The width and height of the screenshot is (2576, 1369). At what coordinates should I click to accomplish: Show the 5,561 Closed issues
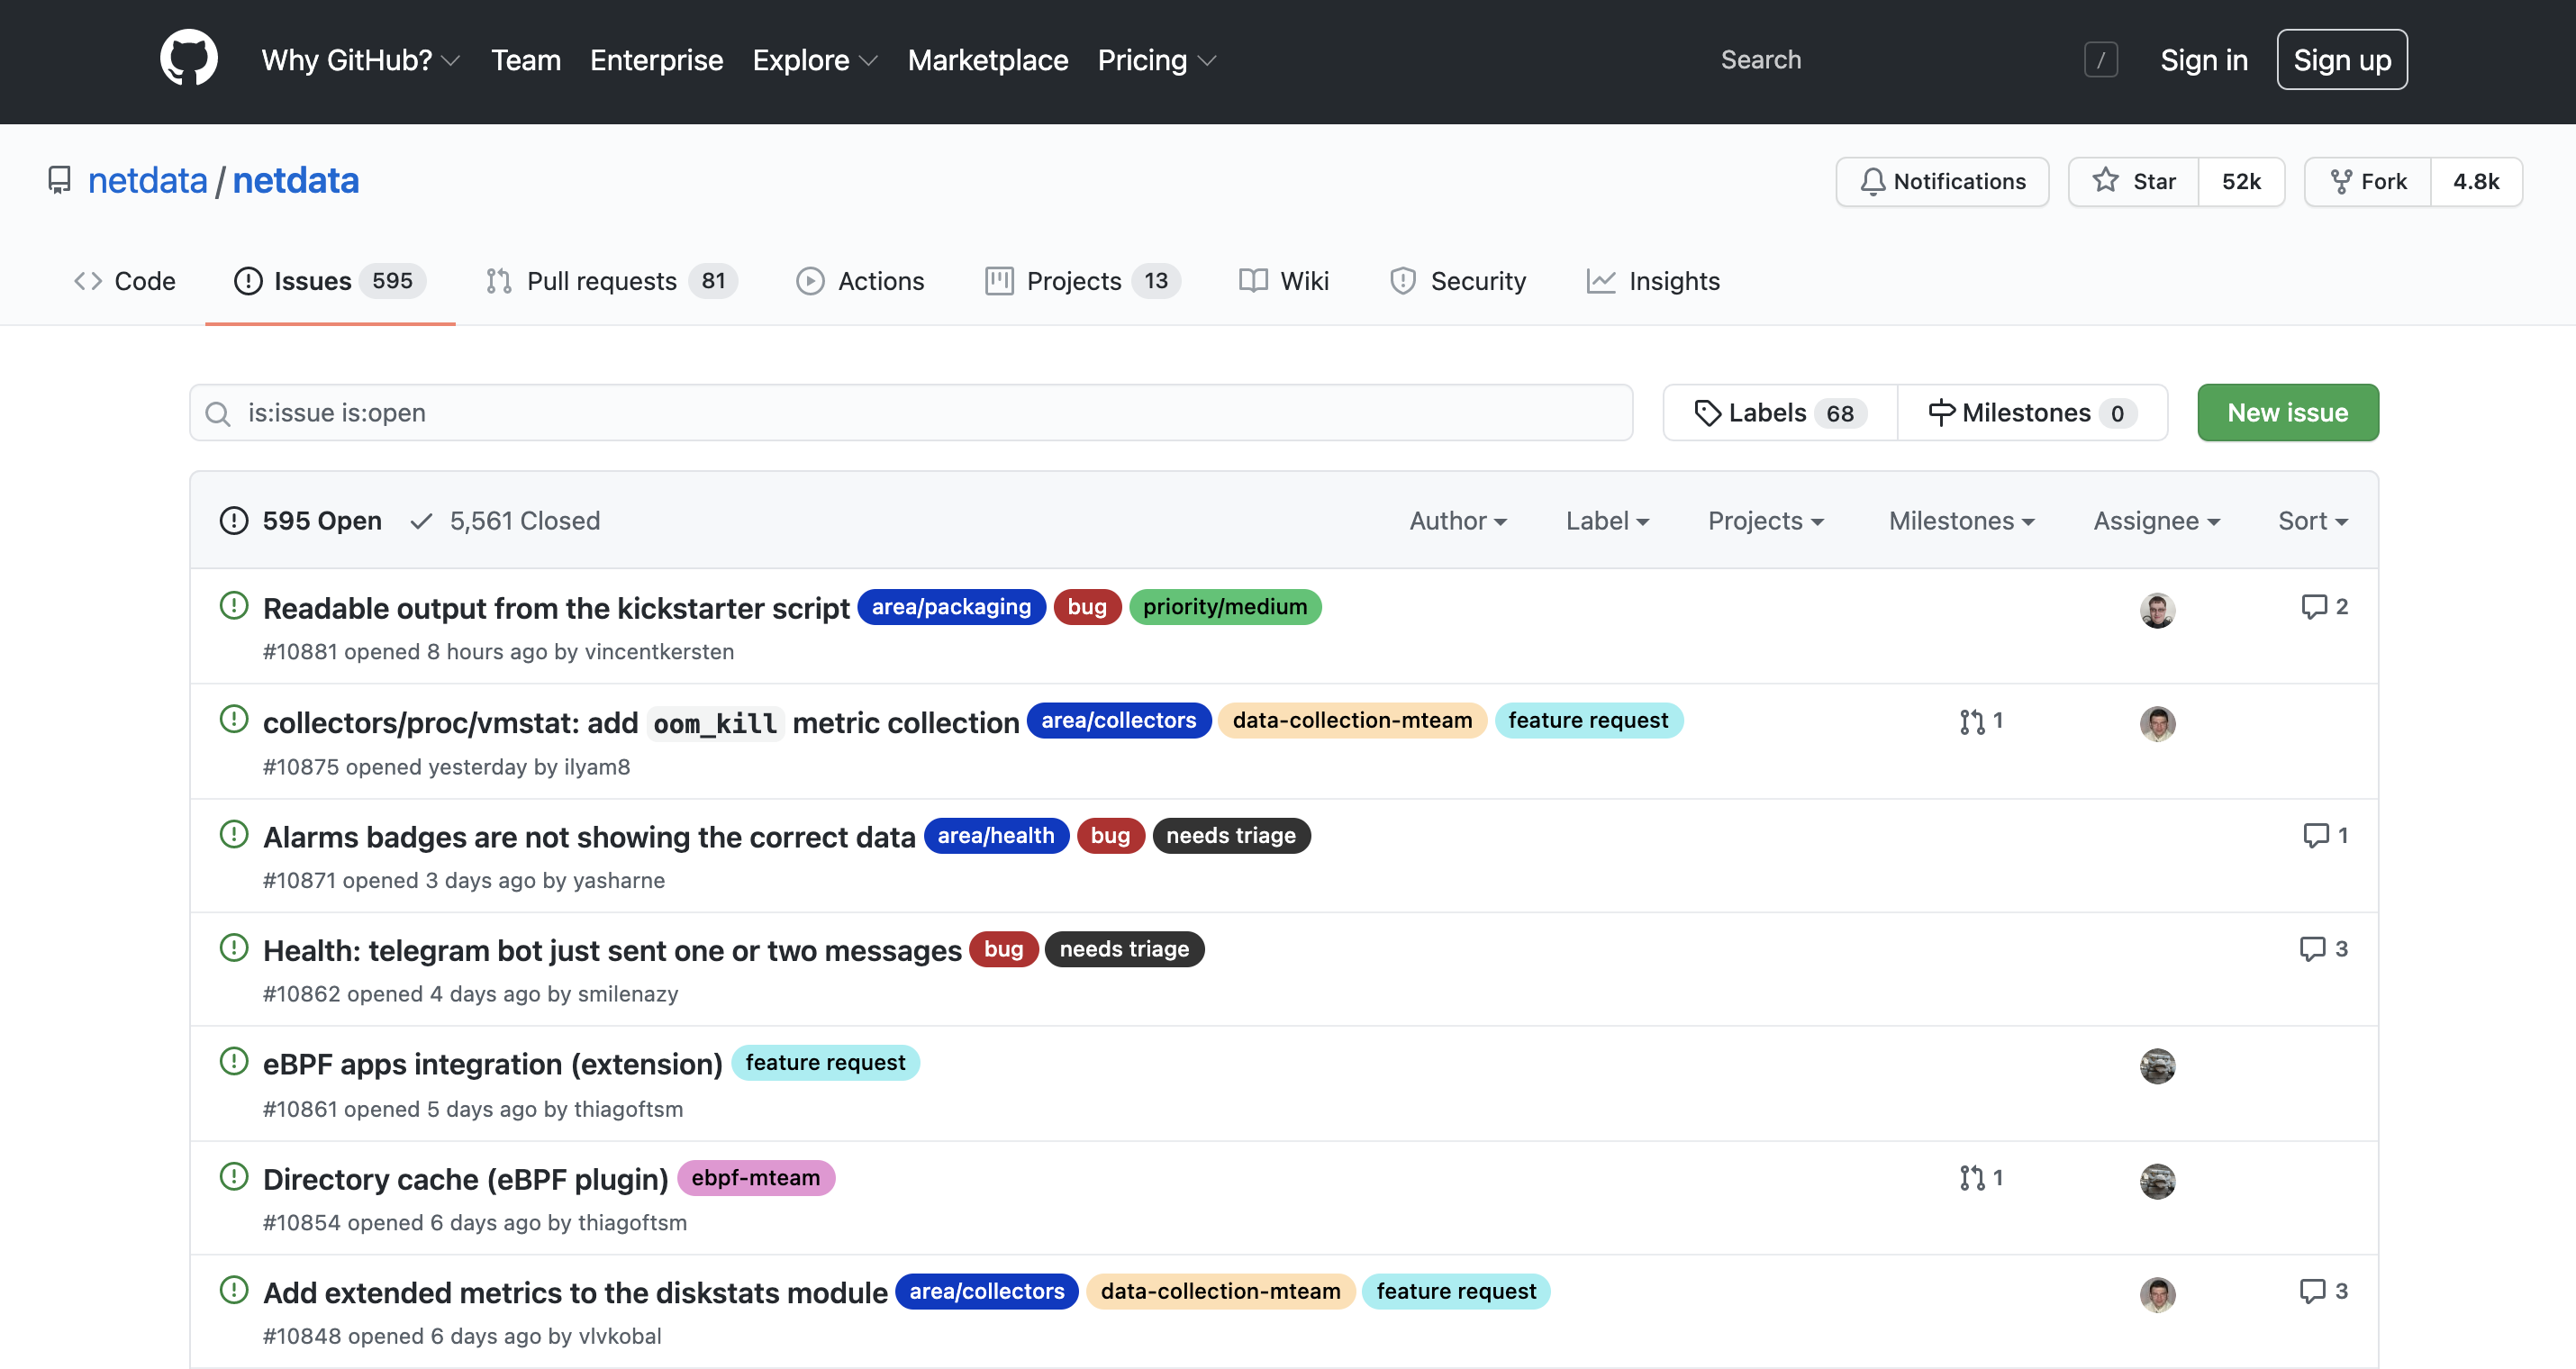tap(506, 521)
